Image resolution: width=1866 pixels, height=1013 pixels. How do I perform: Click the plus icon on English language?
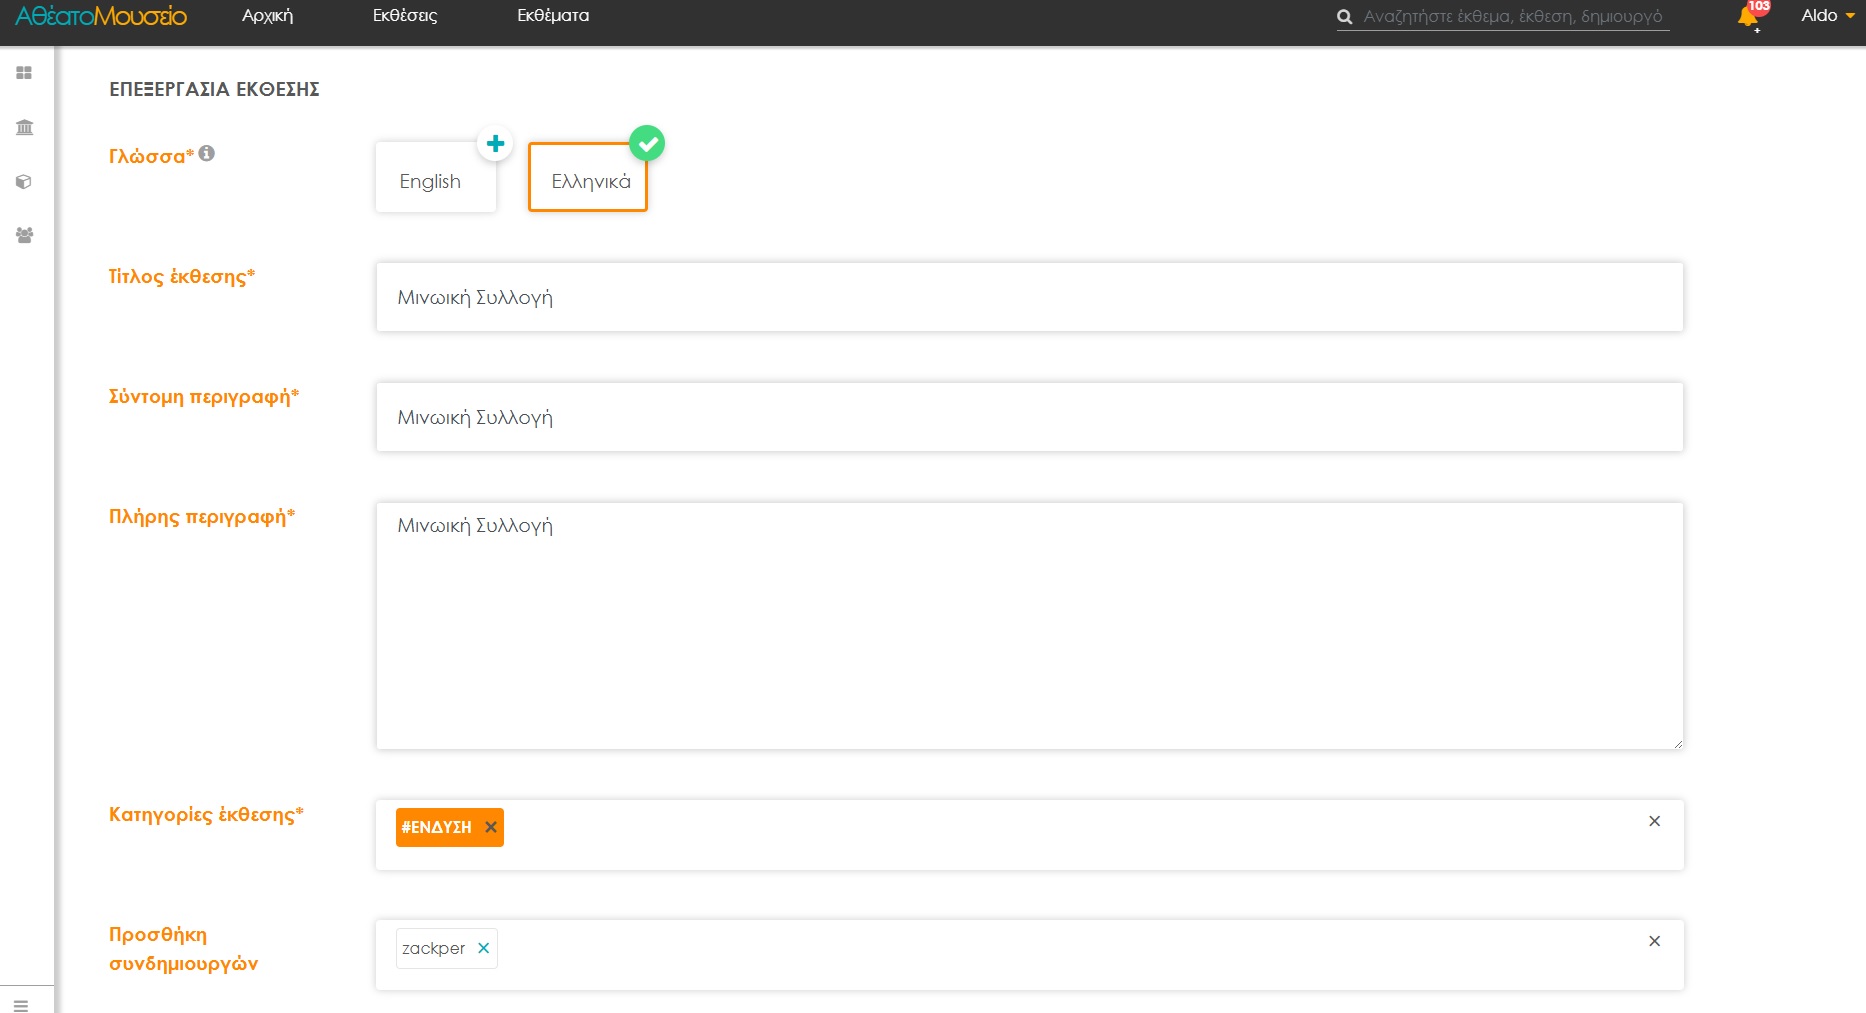(x=495, y=144)
